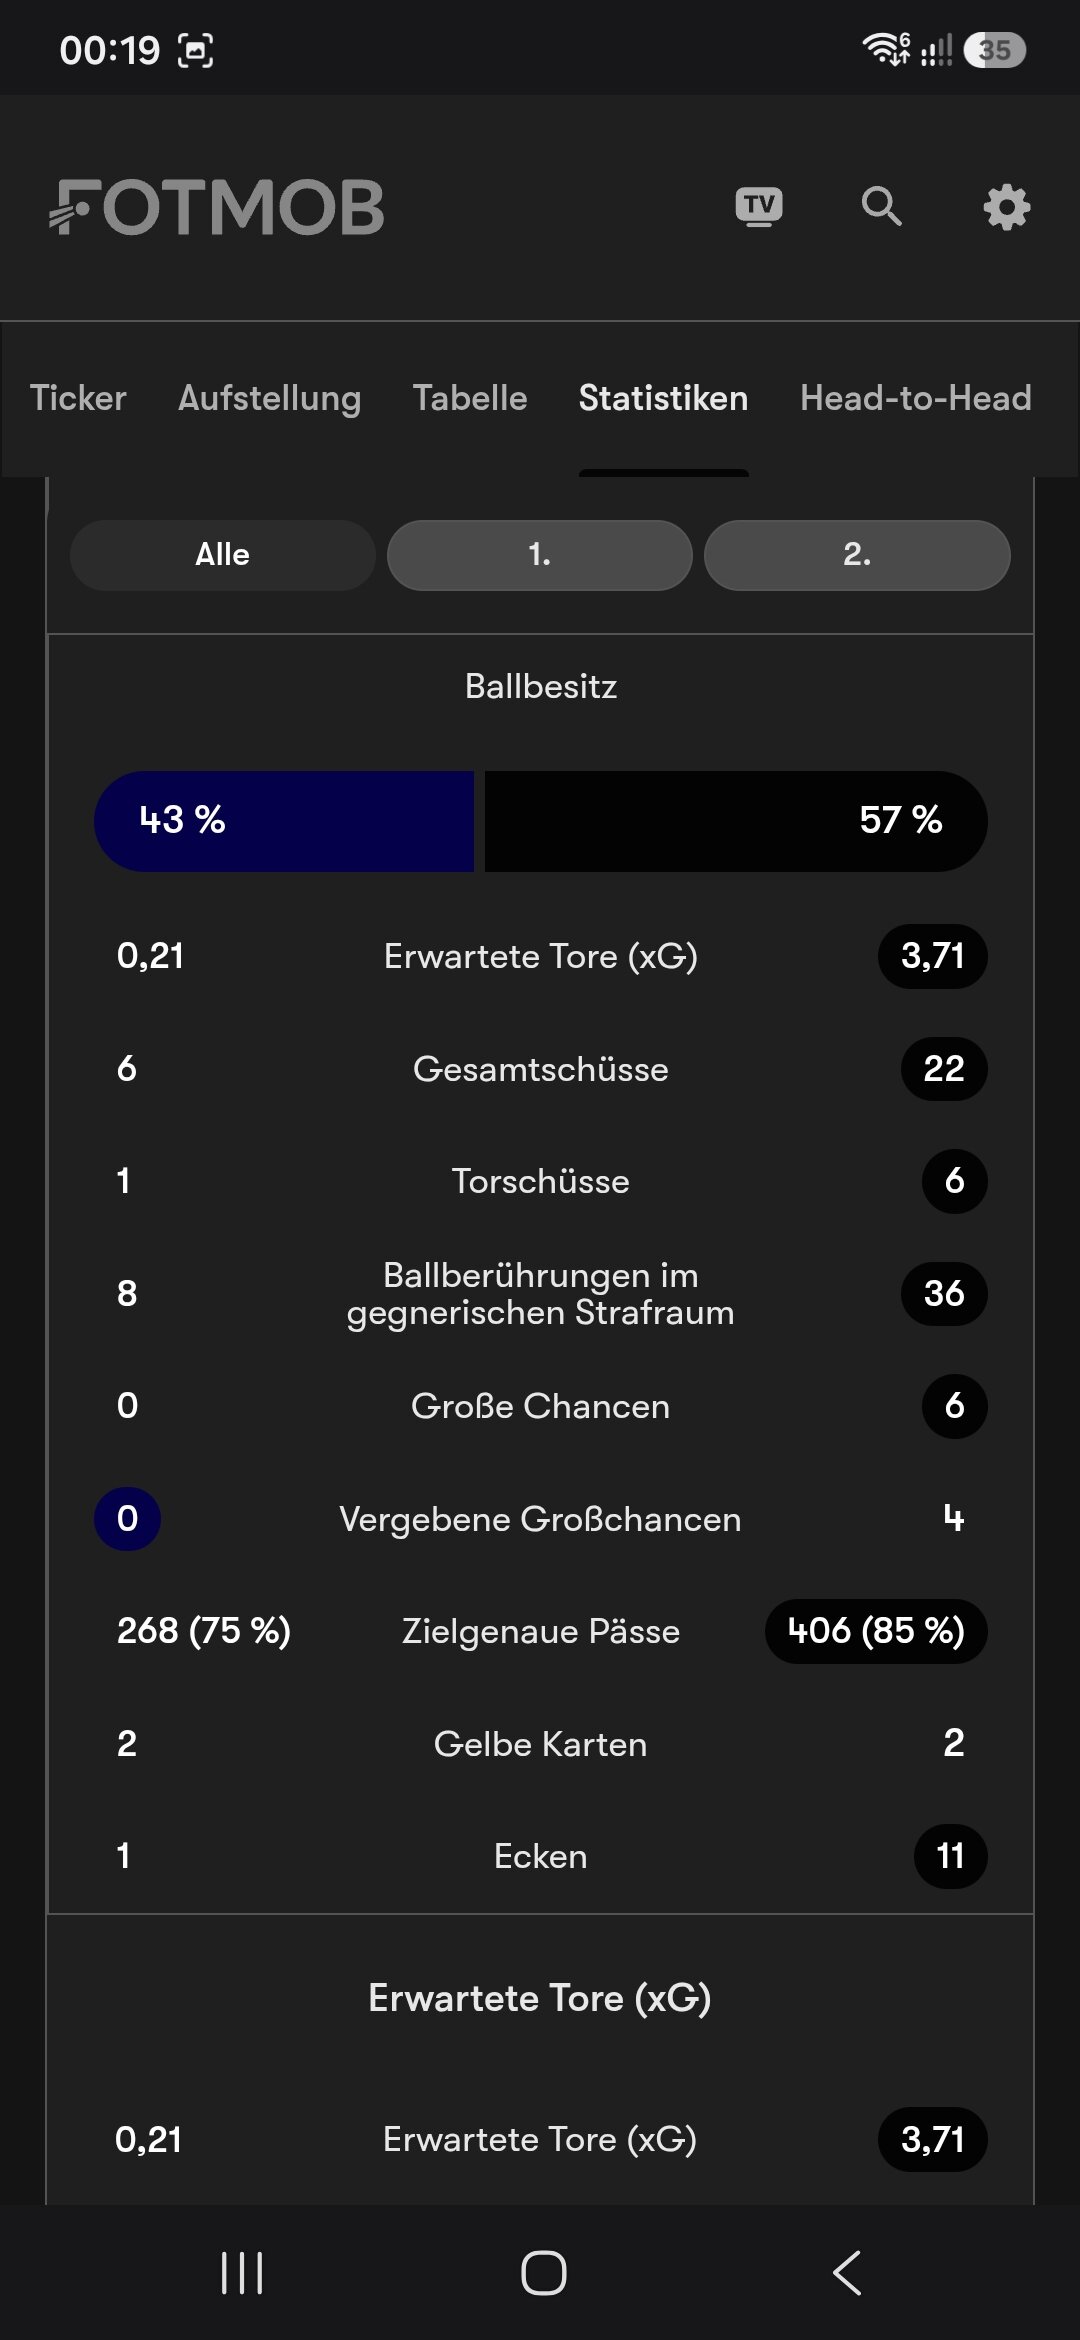Tap the Statistiken tab
The width and height of the screenshot is (1080, 2340).
click(663, 398)
